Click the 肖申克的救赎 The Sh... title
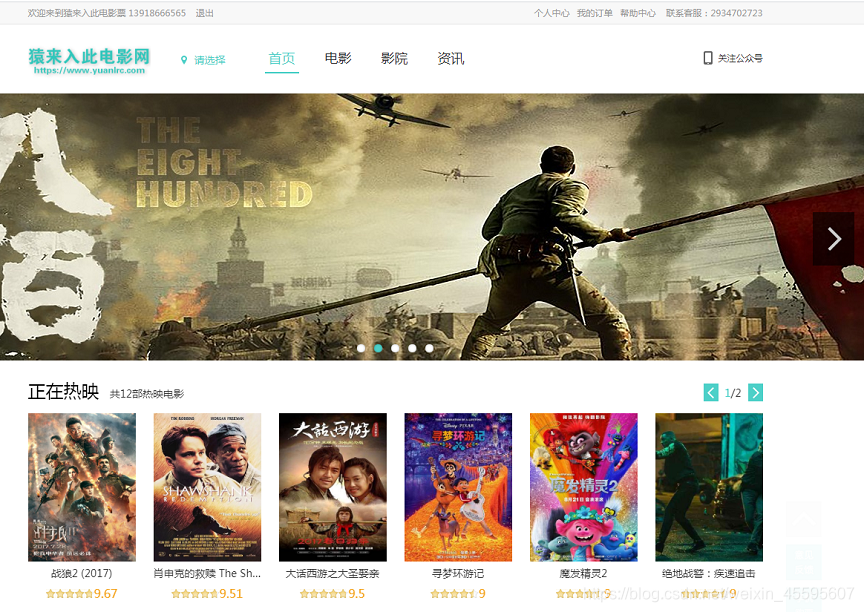 tap(207, 573)
